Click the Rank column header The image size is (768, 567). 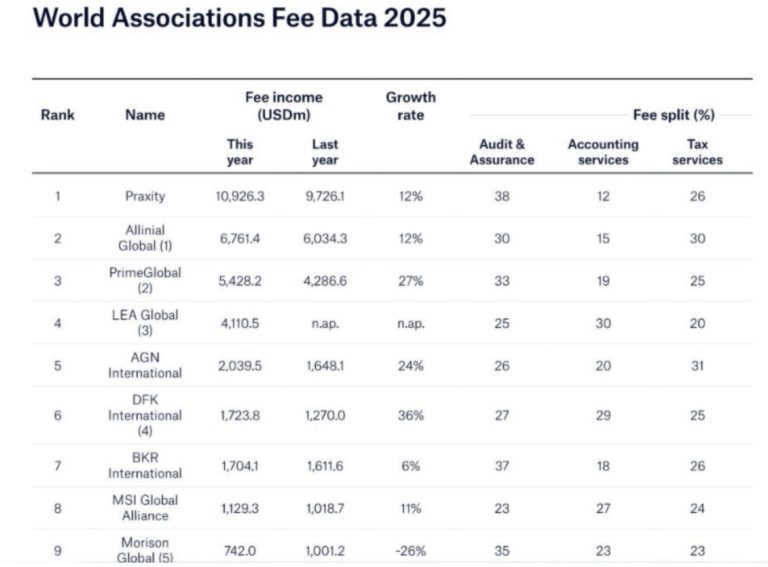tap(57, 114)
